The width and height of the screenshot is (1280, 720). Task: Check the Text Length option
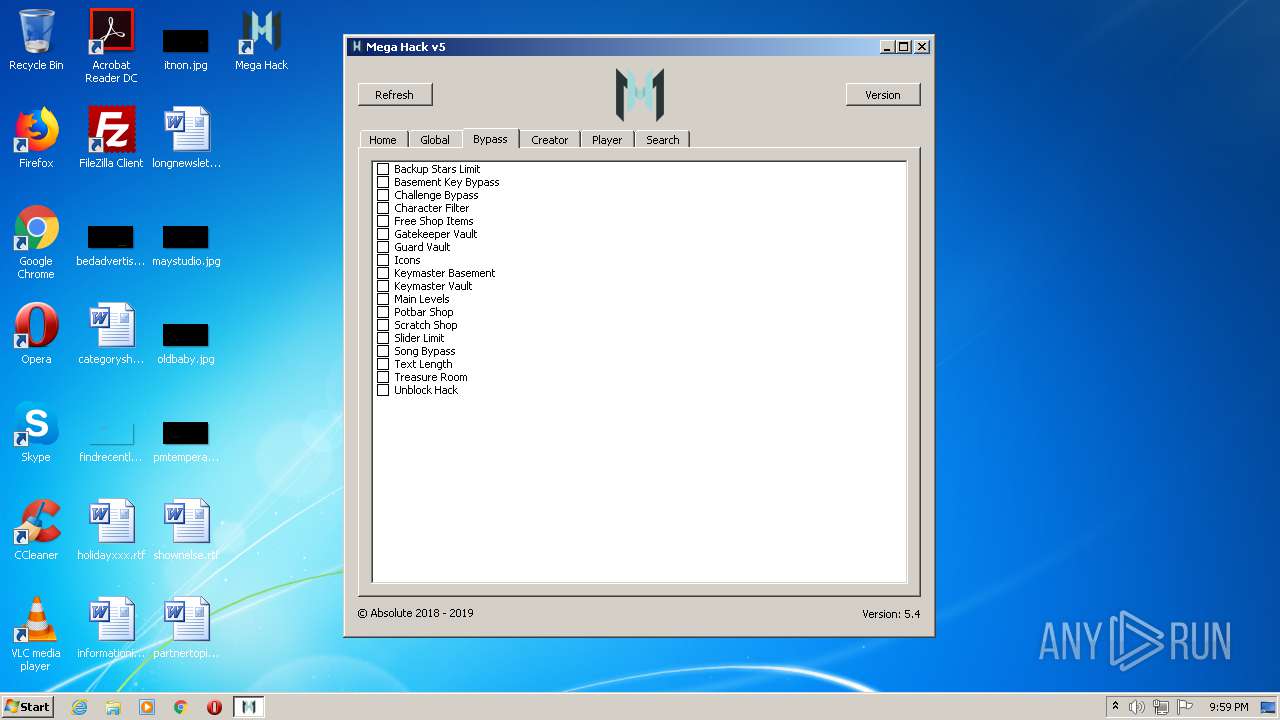(382, 364)
